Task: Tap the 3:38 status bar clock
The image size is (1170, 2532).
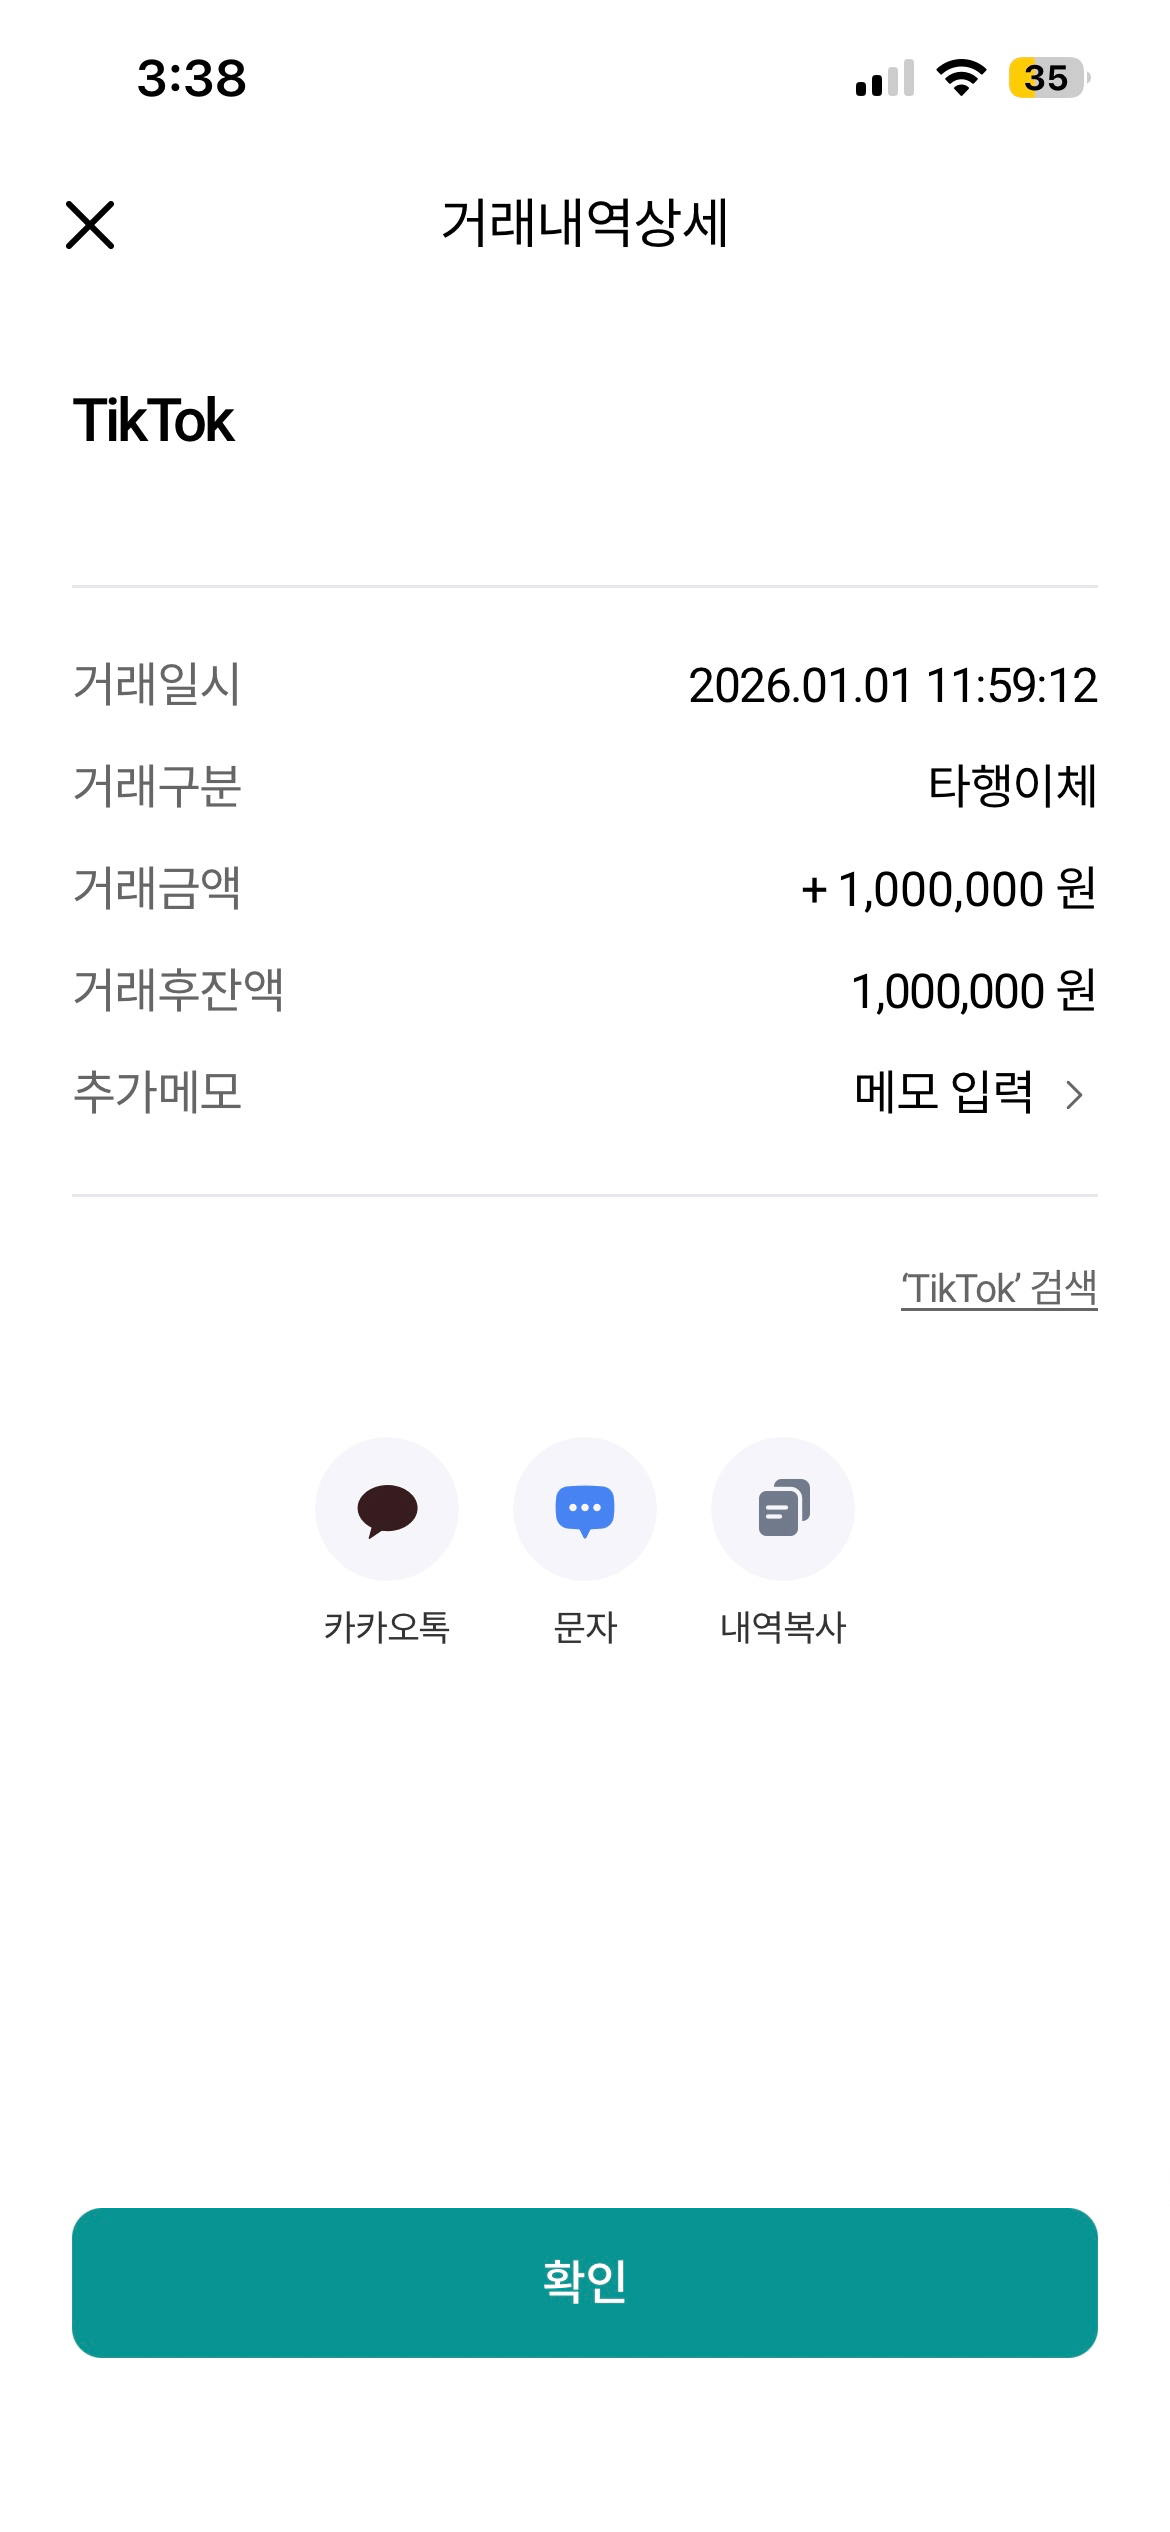Action: pos(192,78)
